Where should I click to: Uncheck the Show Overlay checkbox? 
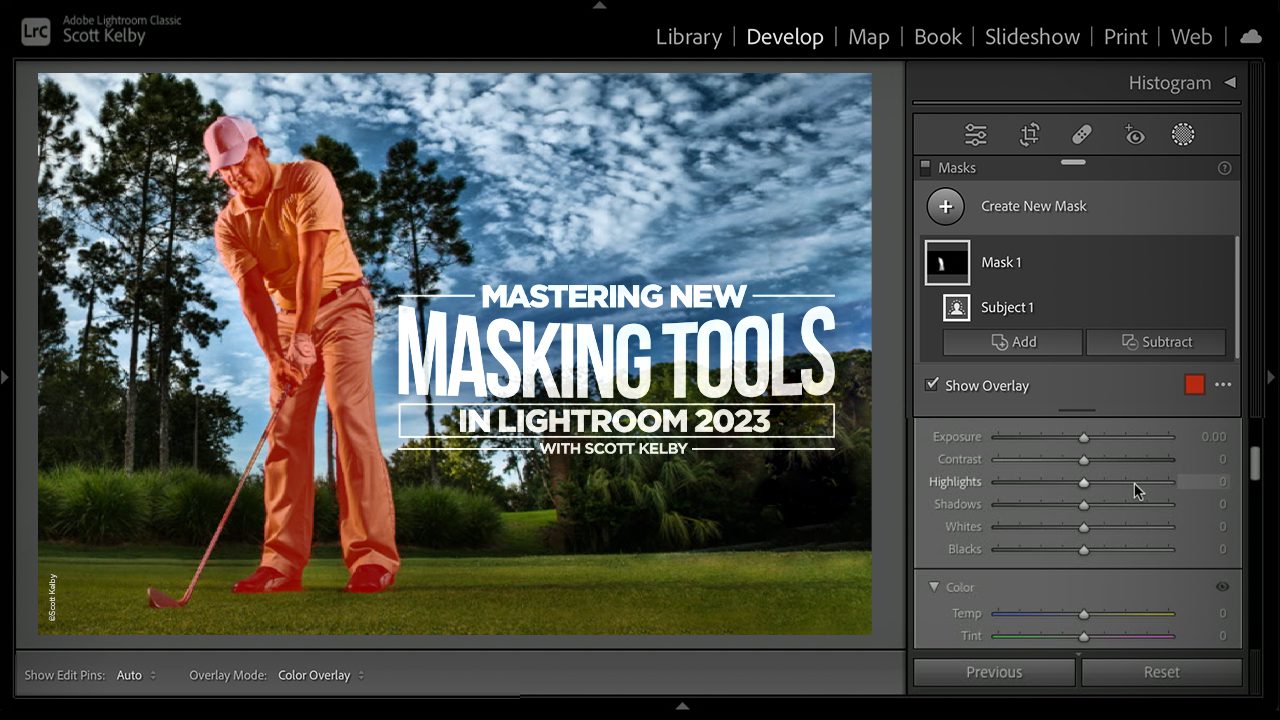(x=932, y=385)
